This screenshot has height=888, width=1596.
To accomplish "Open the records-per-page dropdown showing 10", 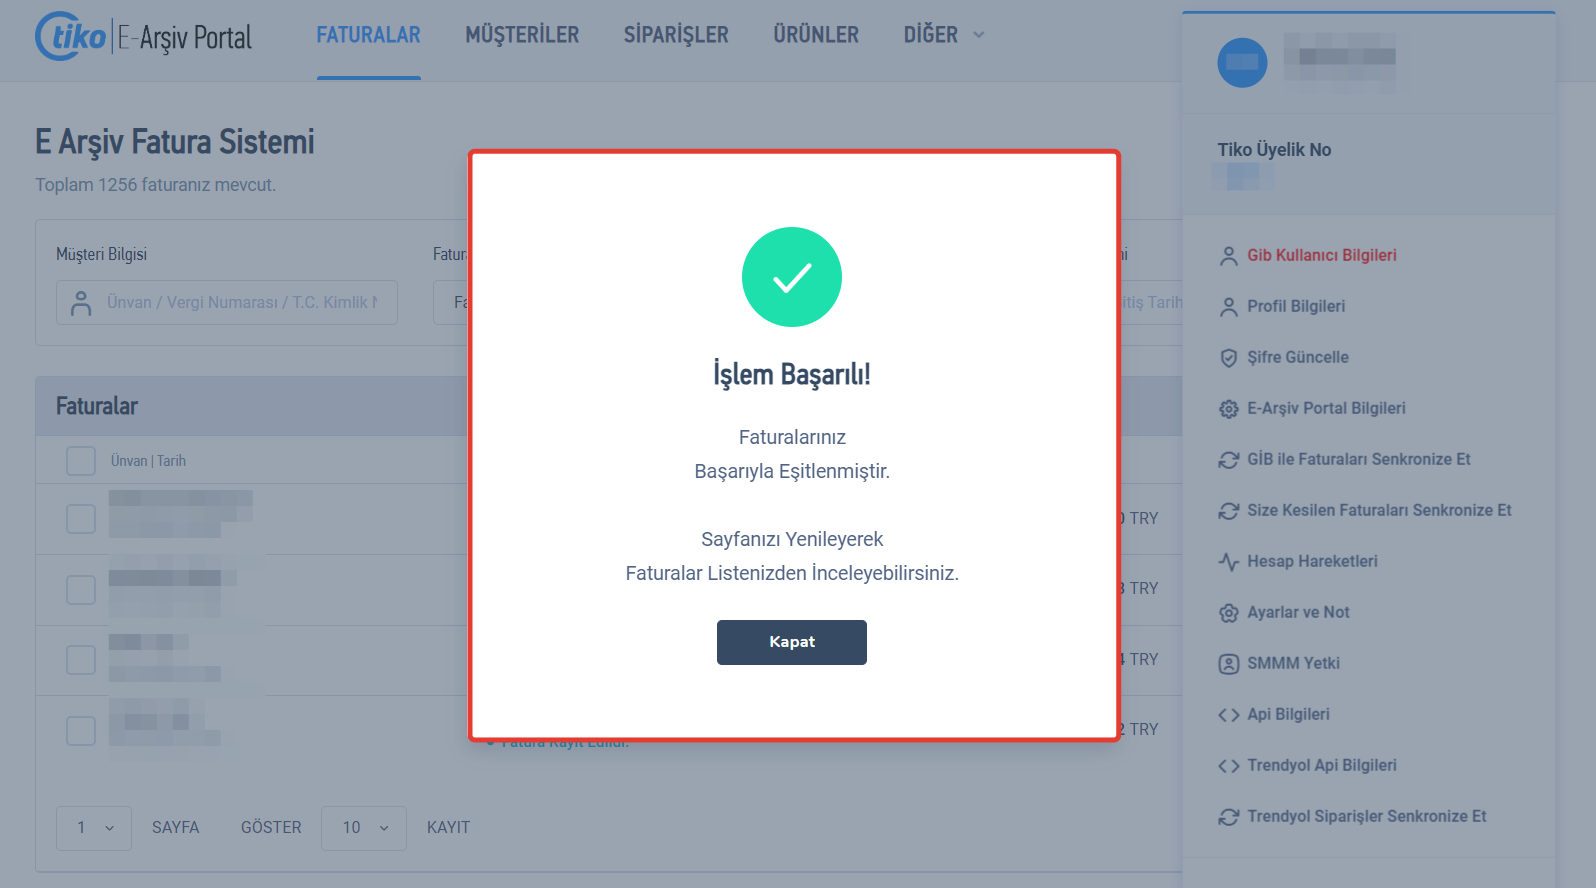I will [x=364, y=828].
